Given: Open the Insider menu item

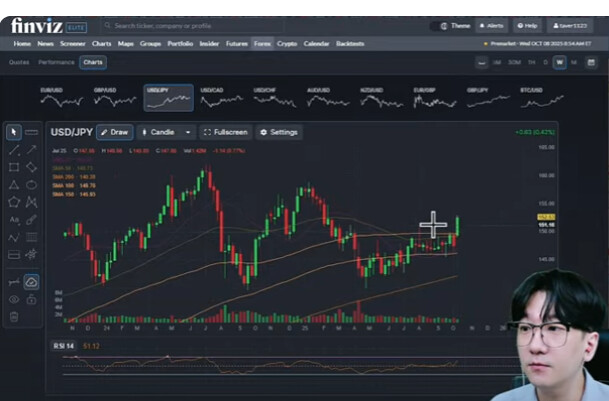Looking at the screenshot, I should pyautogui.click(x=209, y=44).
